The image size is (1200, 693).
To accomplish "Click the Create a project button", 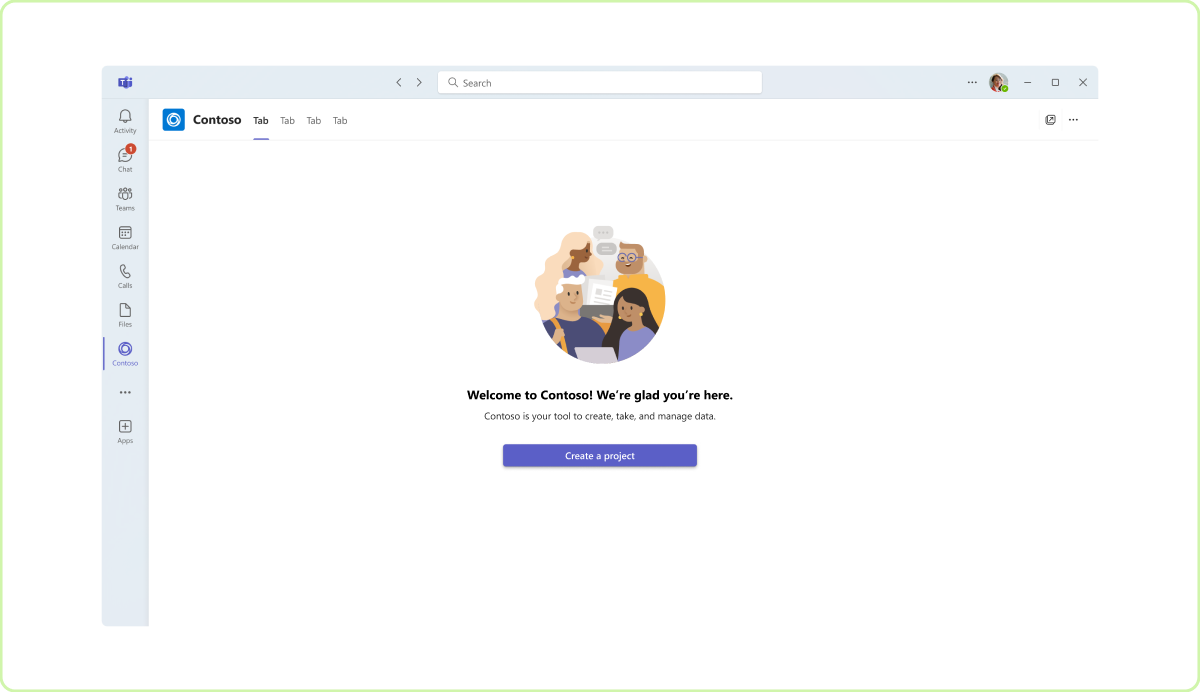I will coord(600,456).
